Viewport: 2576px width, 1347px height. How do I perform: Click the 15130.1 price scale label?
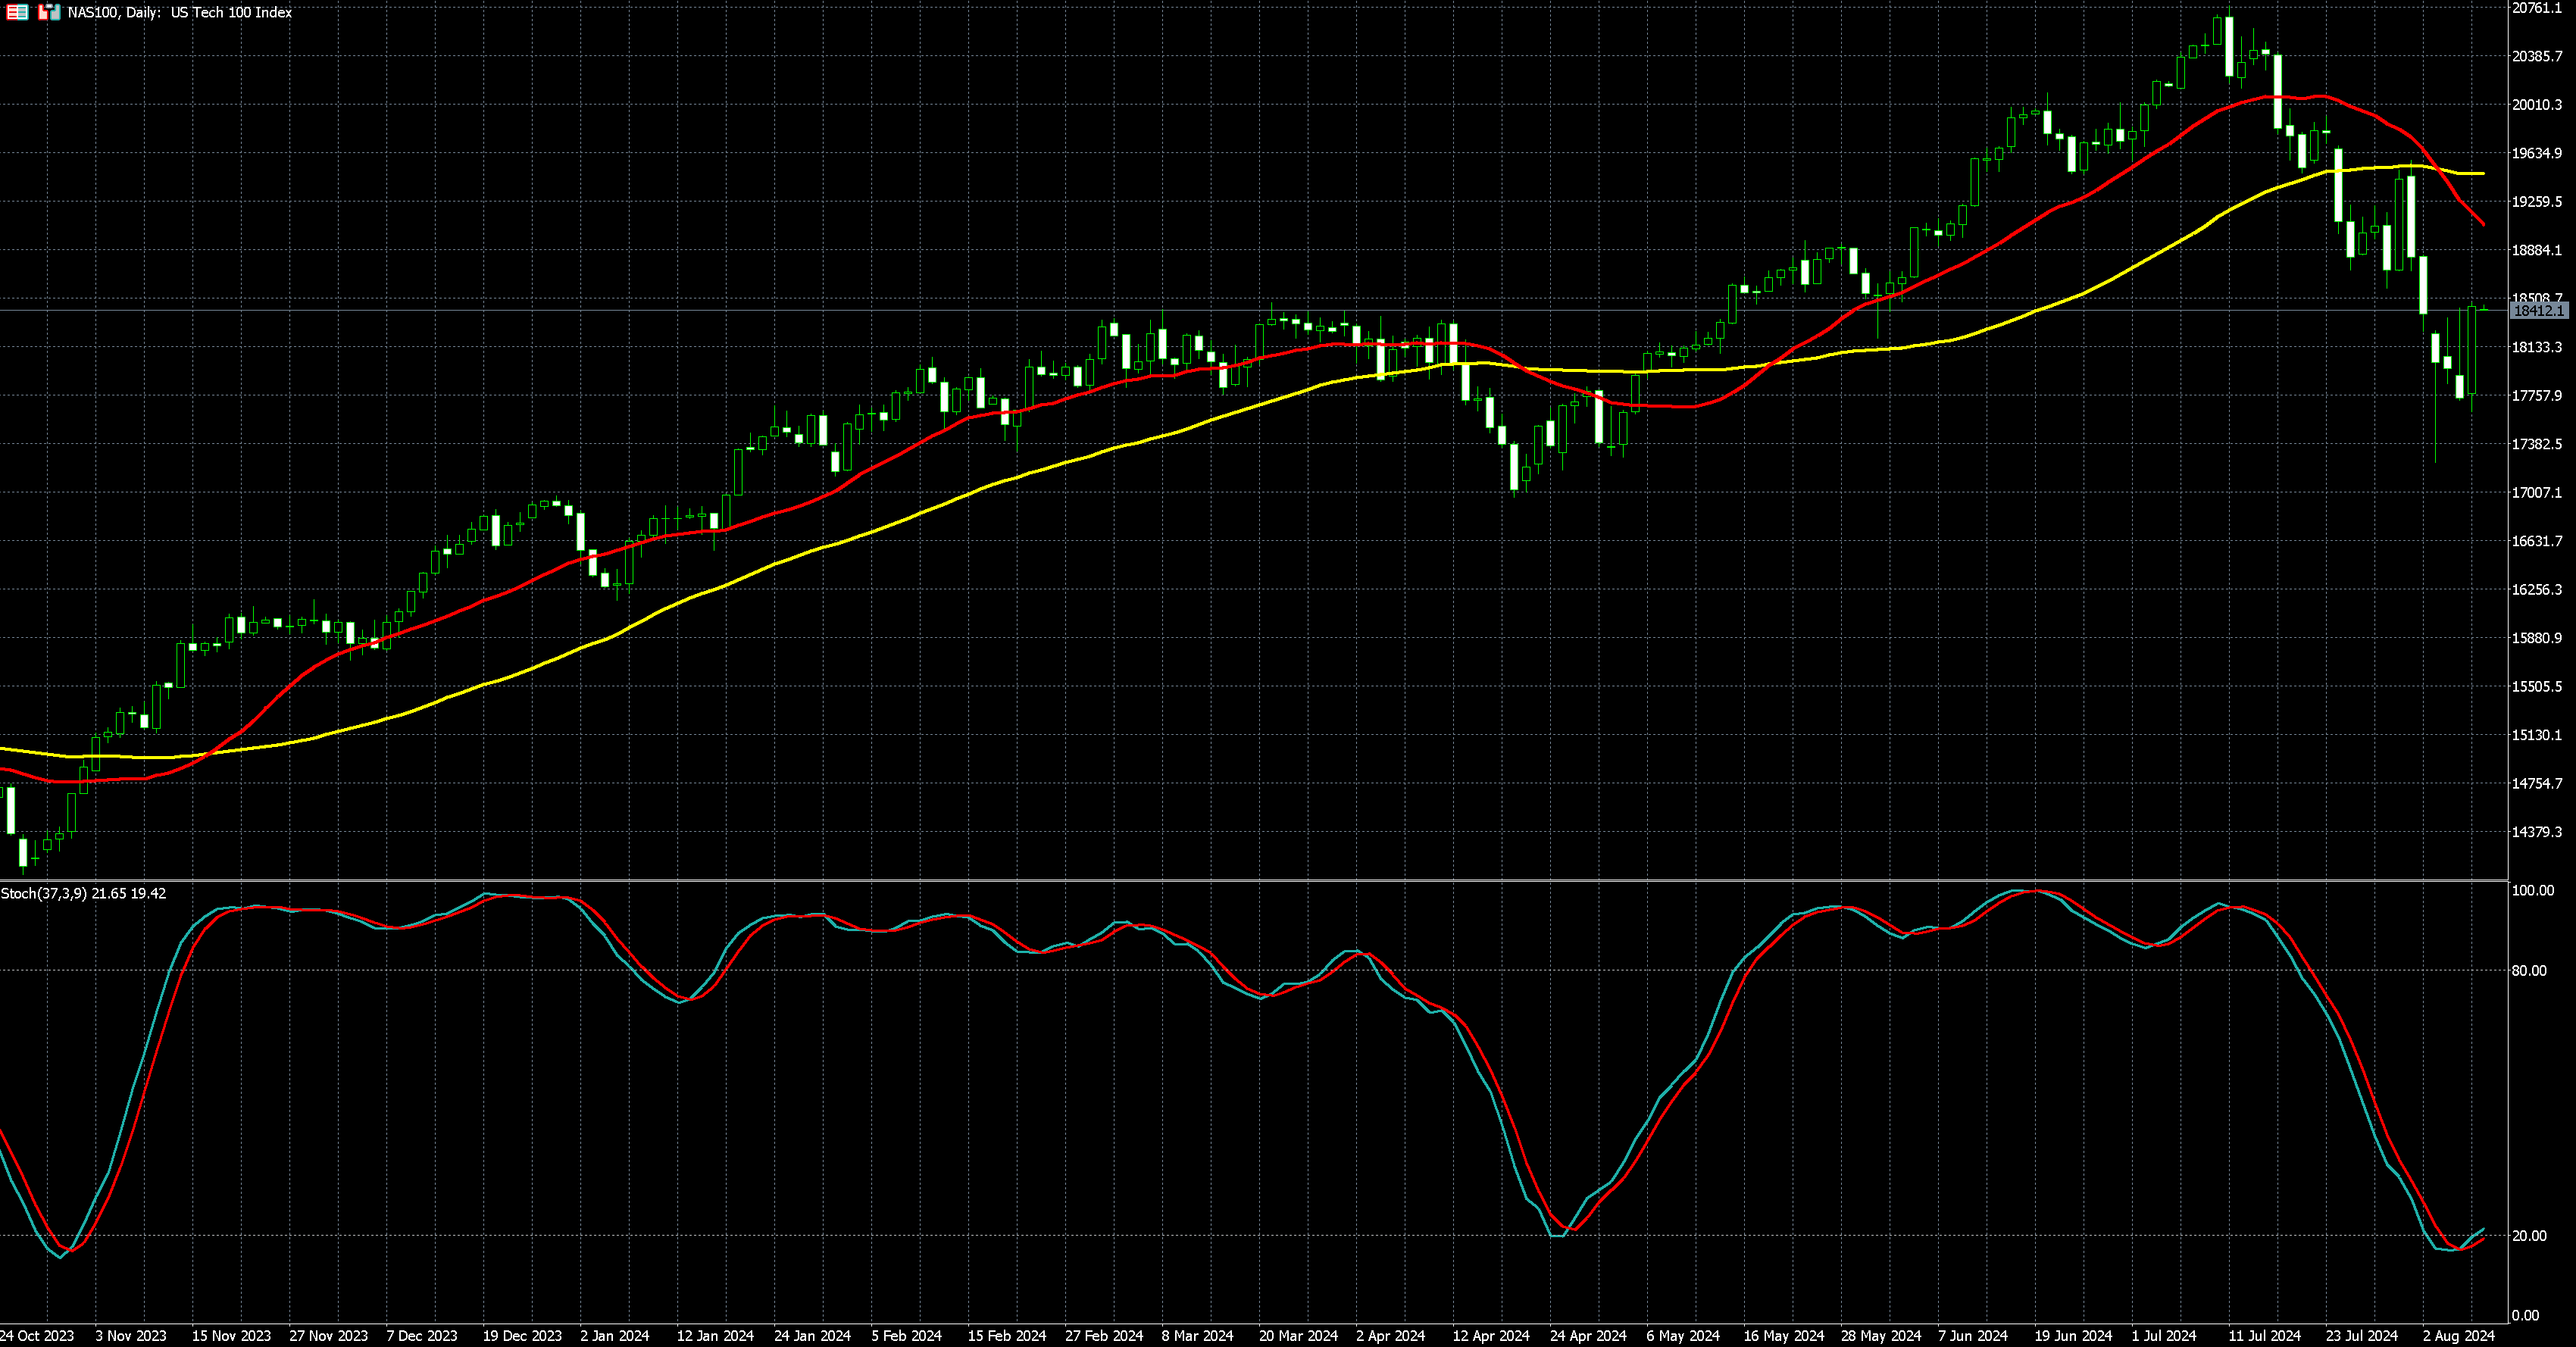(2537, 735)
